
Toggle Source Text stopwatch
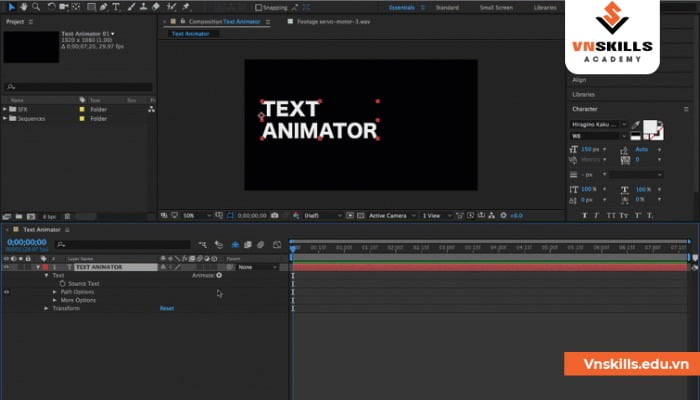(x=62, y=284)
